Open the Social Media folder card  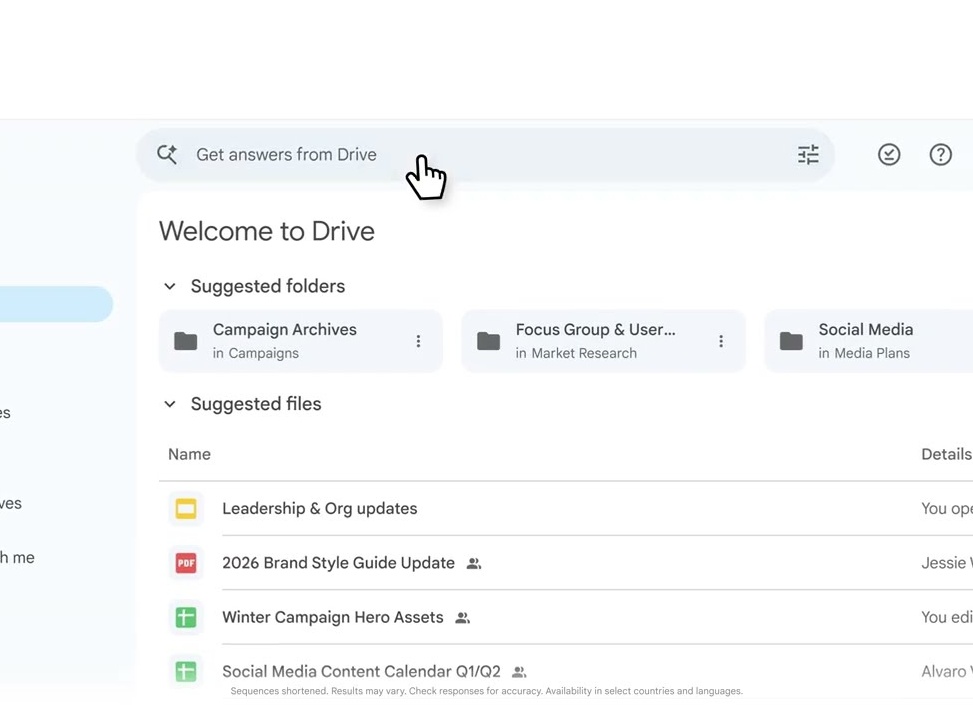click(869, 341)
